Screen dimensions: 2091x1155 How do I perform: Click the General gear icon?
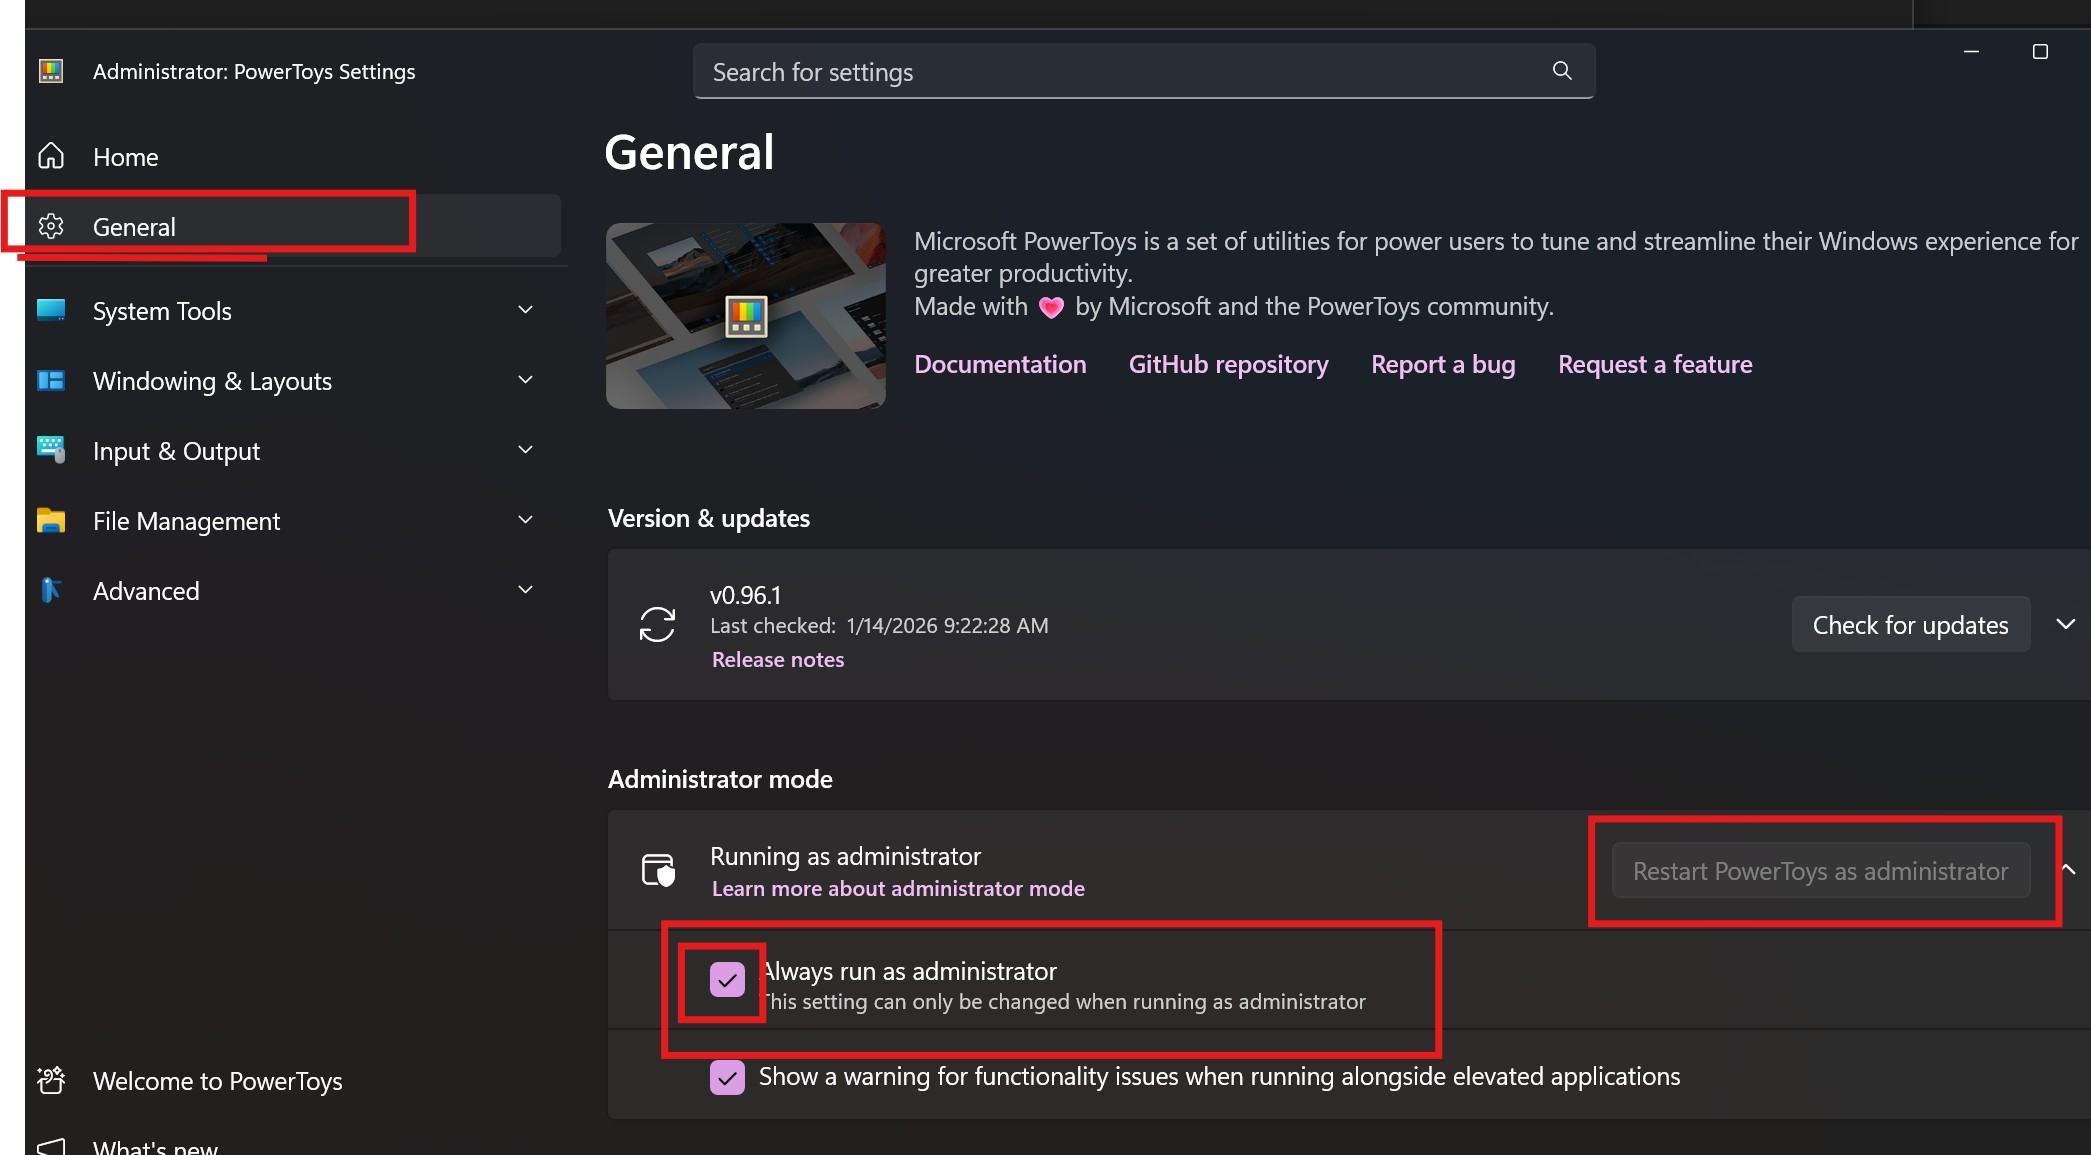coord(51,226)
